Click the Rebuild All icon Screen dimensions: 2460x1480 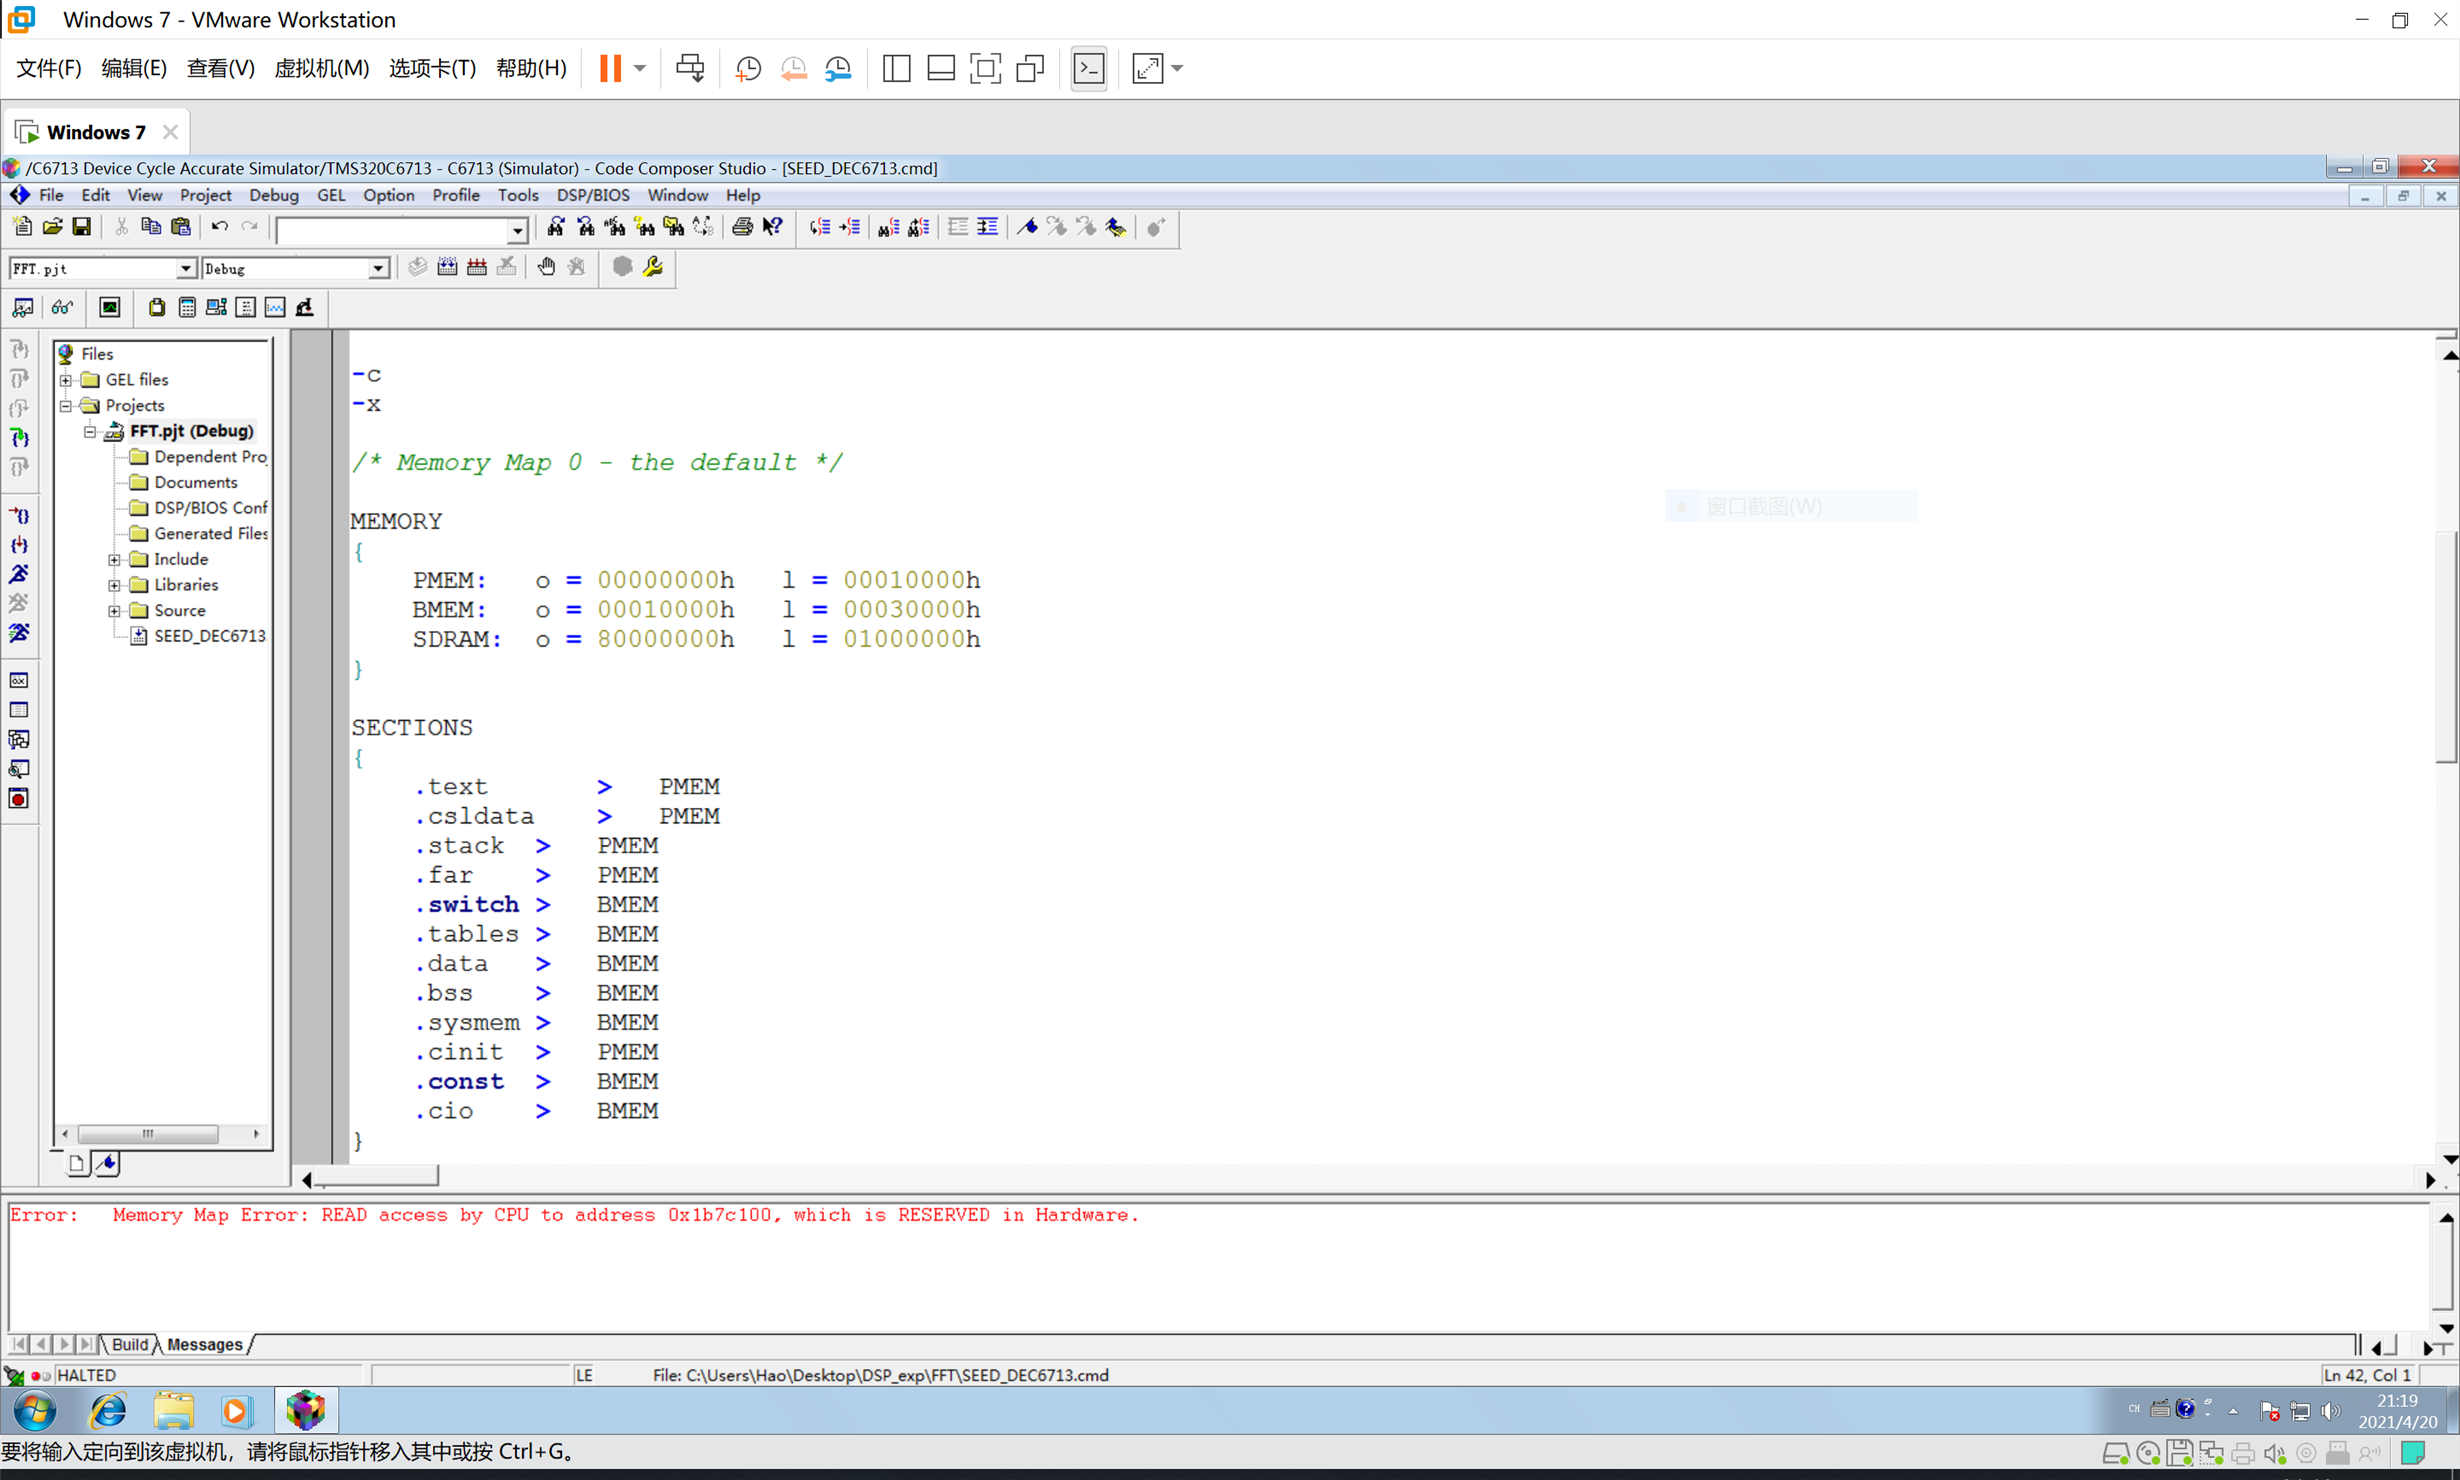(x=477, y=267)
